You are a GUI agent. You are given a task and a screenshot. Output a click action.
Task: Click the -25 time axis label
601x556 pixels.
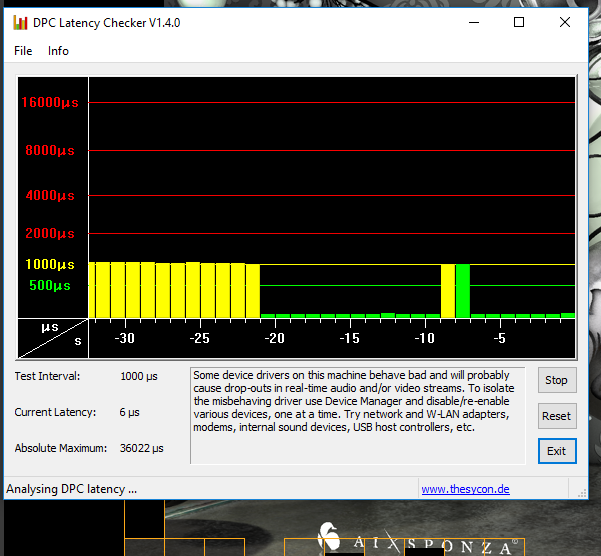pyautogui.click(x=199, y=338)
